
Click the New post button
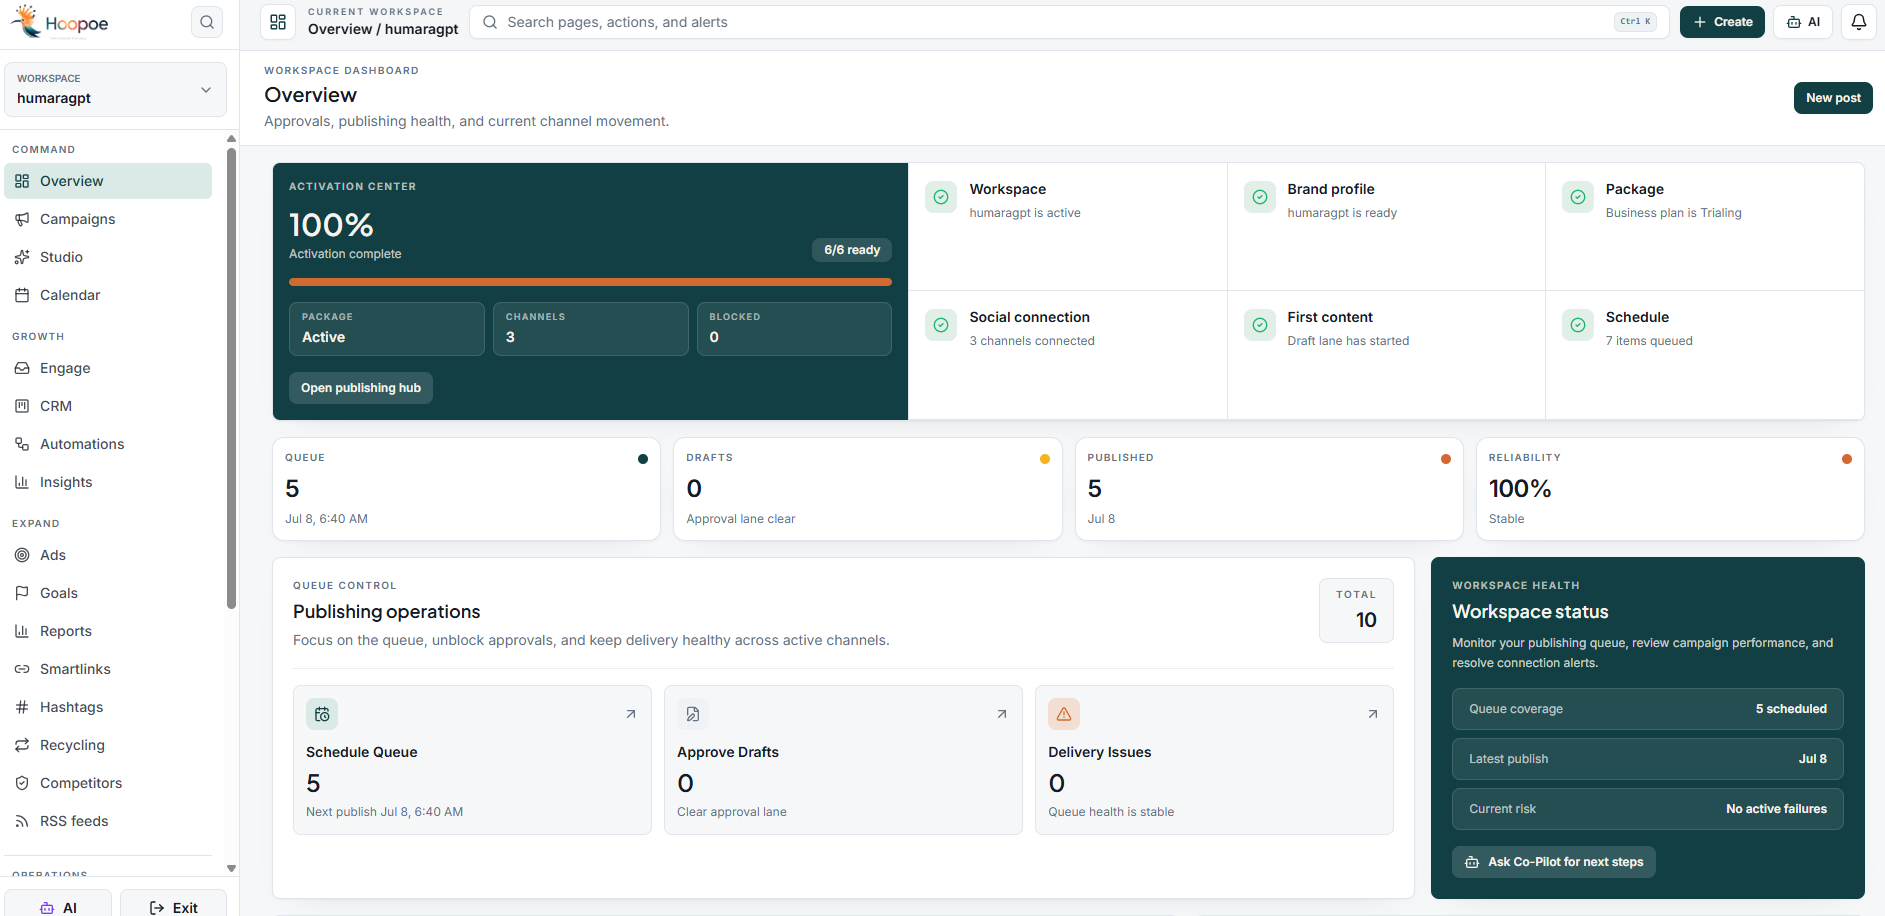(1833, 98)
